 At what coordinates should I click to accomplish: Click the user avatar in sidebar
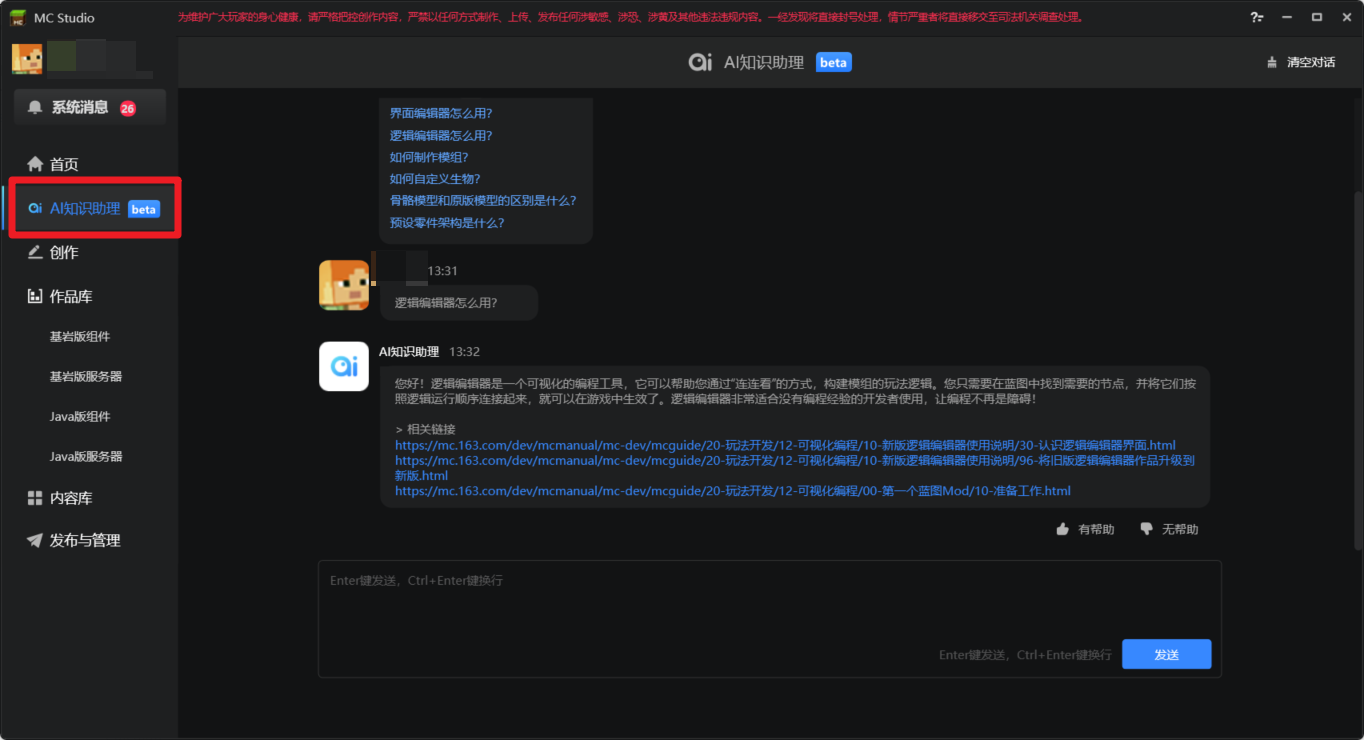27,58
